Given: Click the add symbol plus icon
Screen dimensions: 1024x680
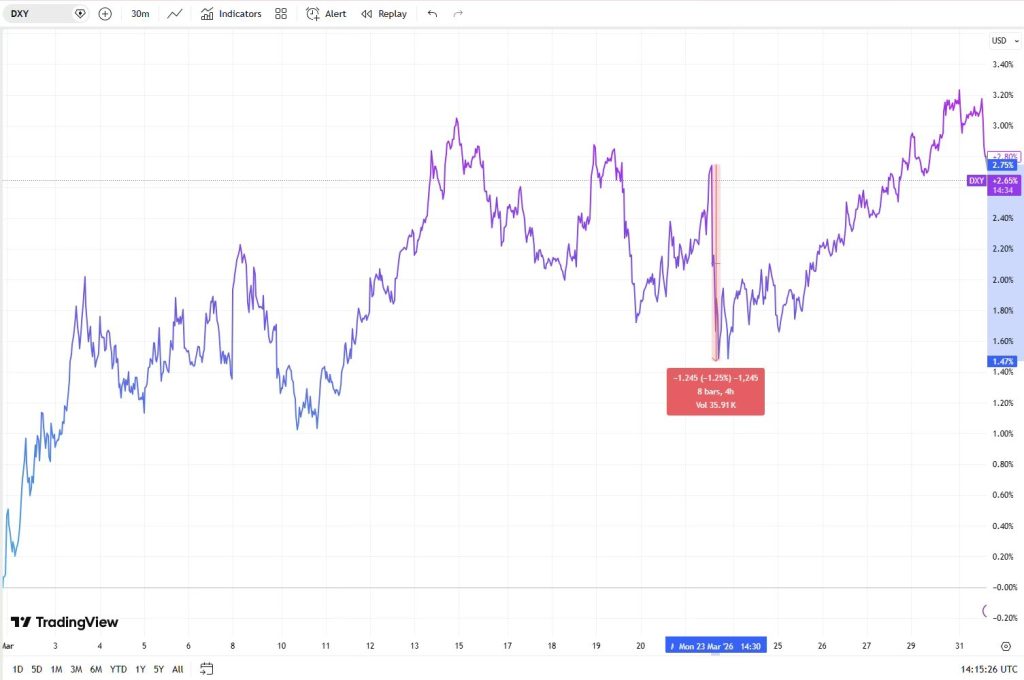Looking at the screenshot, I should coord(105,14).
